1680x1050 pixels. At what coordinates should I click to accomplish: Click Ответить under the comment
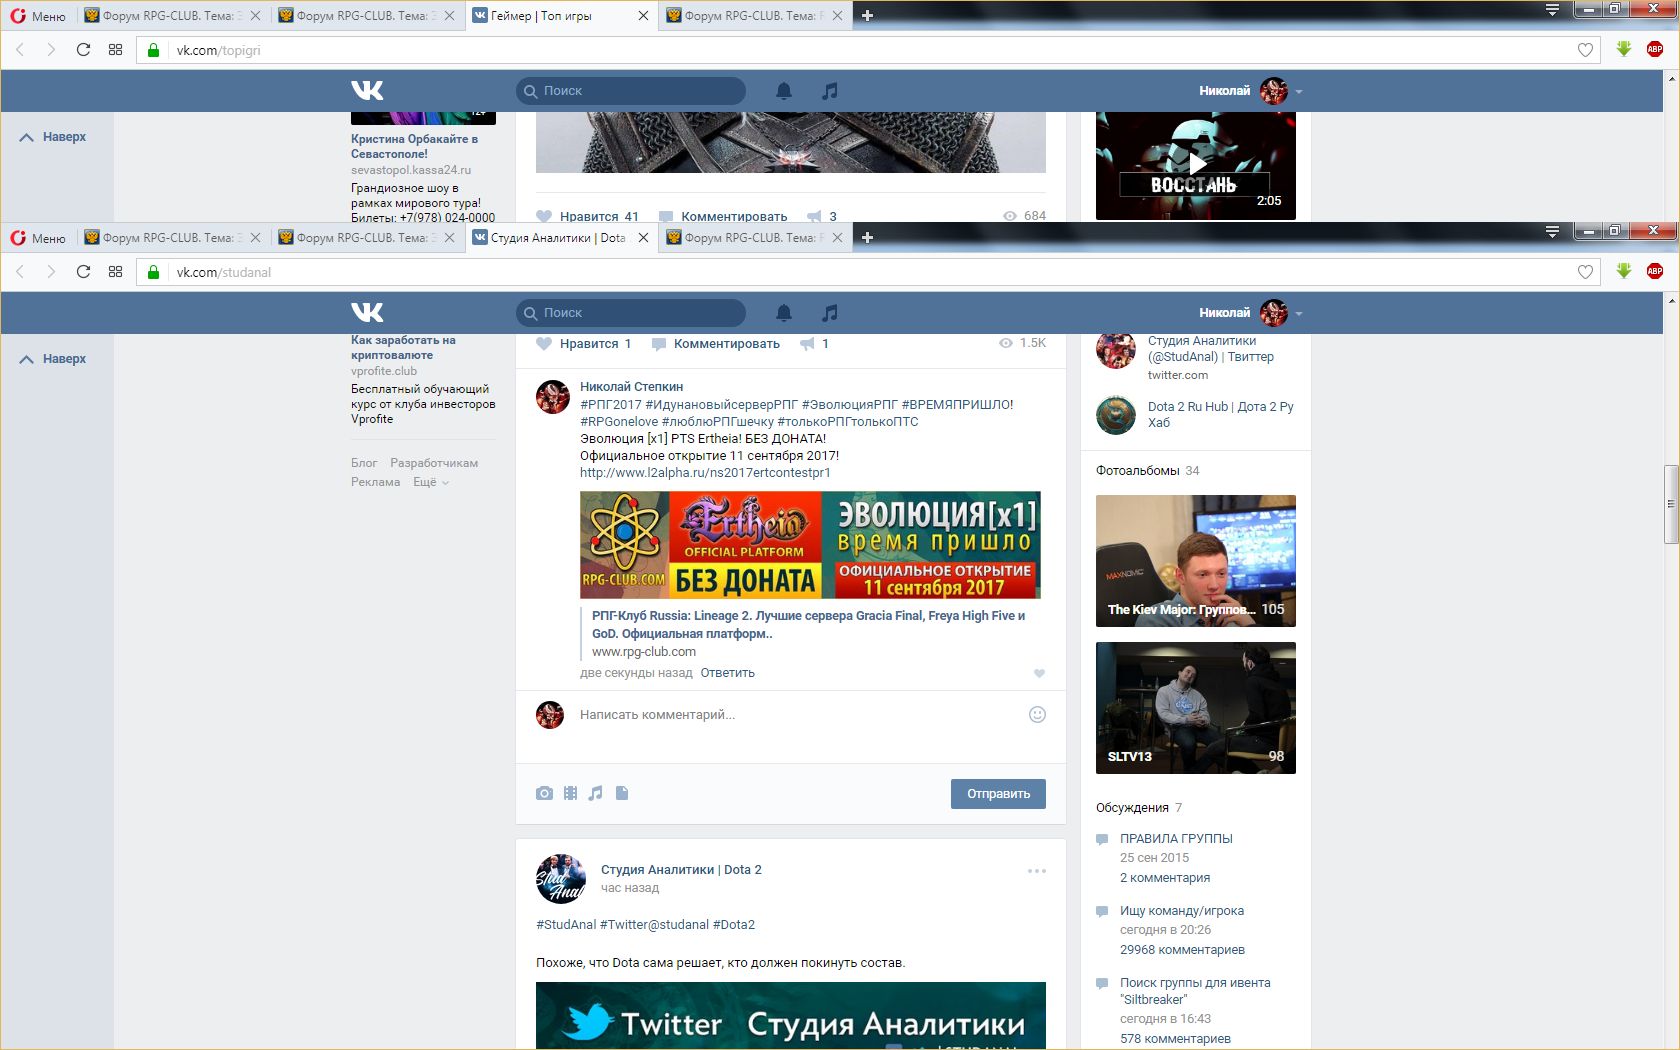point(727,673)
